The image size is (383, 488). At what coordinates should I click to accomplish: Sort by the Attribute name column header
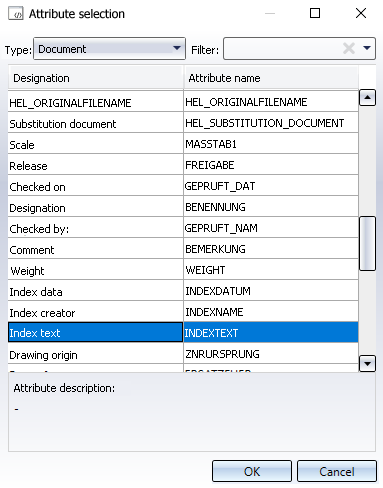tap(271, 78)
